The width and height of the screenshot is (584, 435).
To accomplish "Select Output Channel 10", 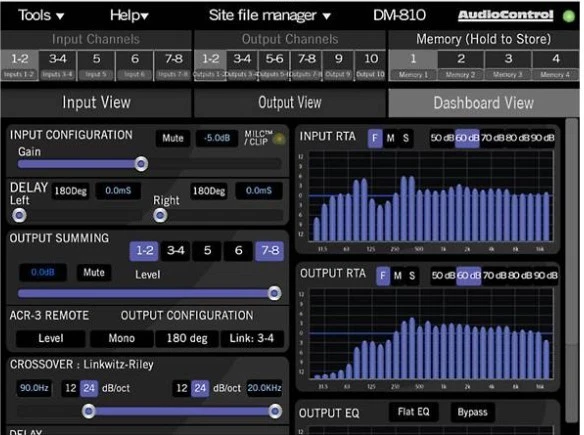I will pyautogui.click(x=370, y=65).
